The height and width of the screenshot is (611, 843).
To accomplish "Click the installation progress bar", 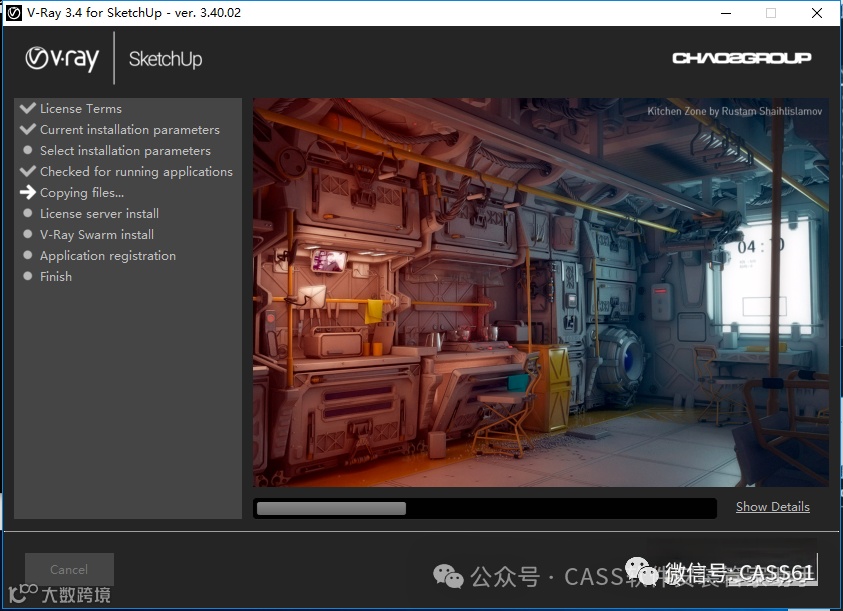I will coord(484,508).
